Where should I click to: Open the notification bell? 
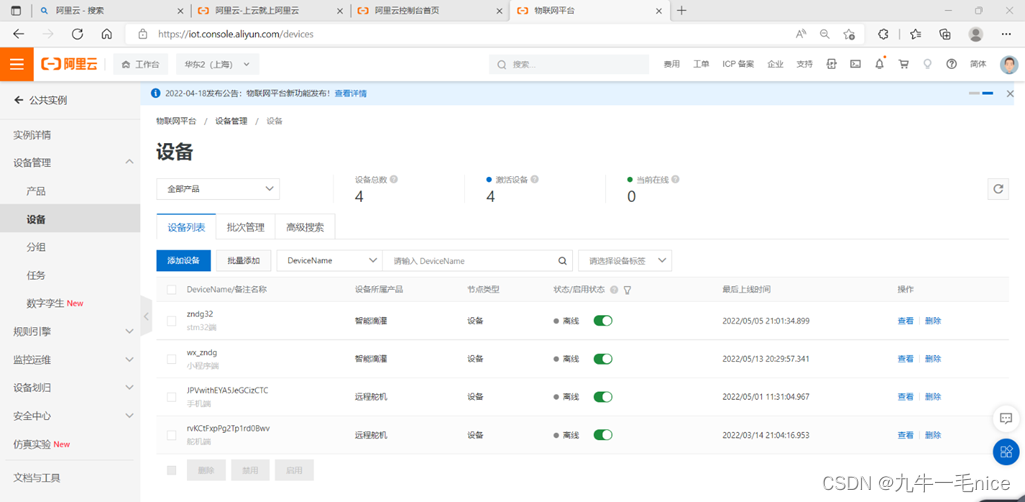pyautogui.click(x=880, y=64)
